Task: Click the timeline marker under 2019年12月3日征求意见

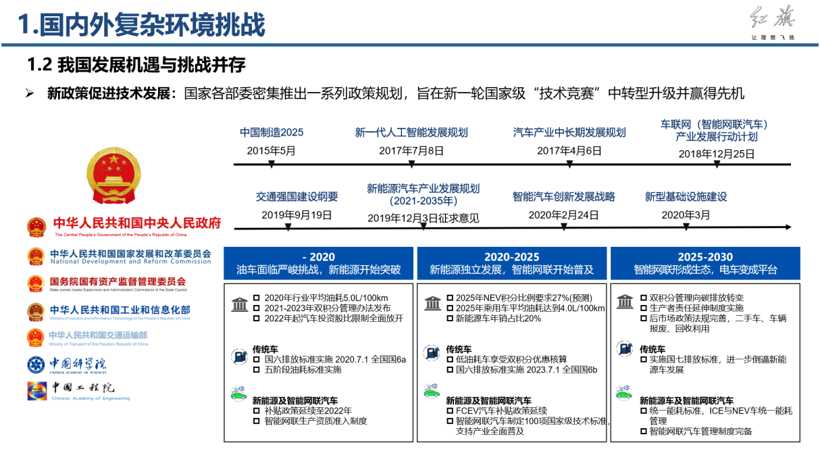Action: (x=423, y=227)
